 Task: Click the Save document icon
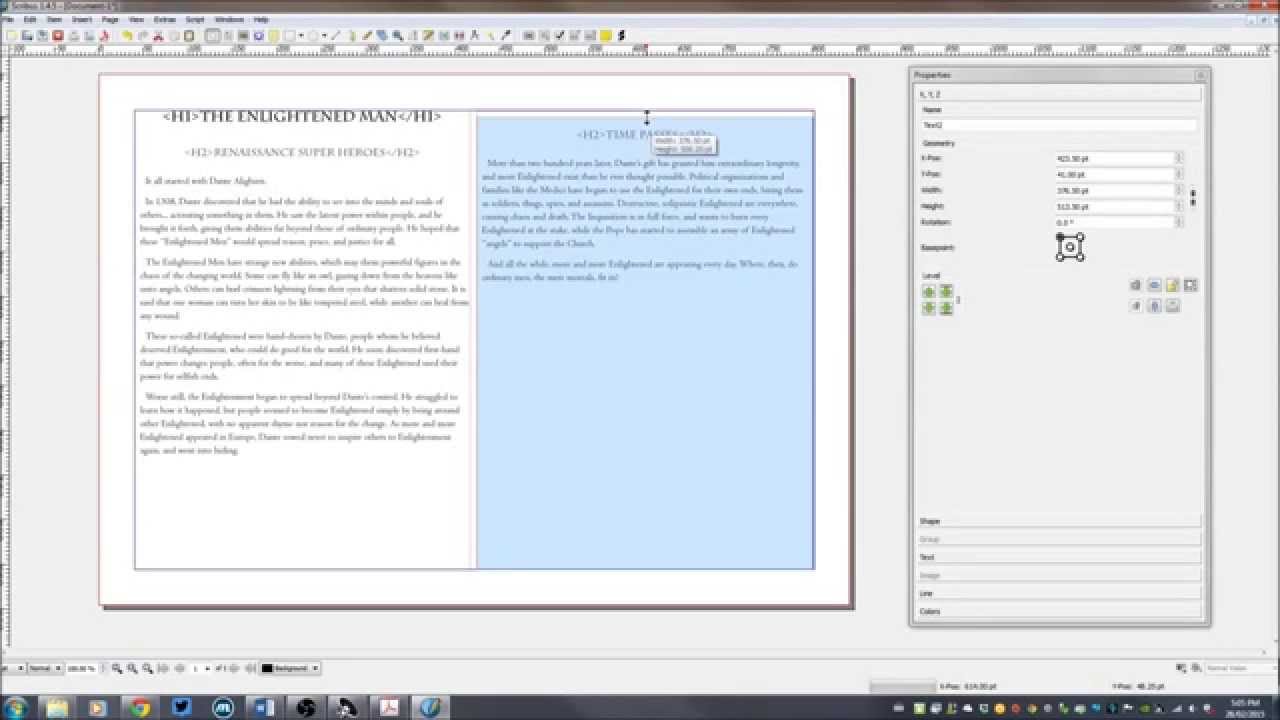[x=42, y=35]
